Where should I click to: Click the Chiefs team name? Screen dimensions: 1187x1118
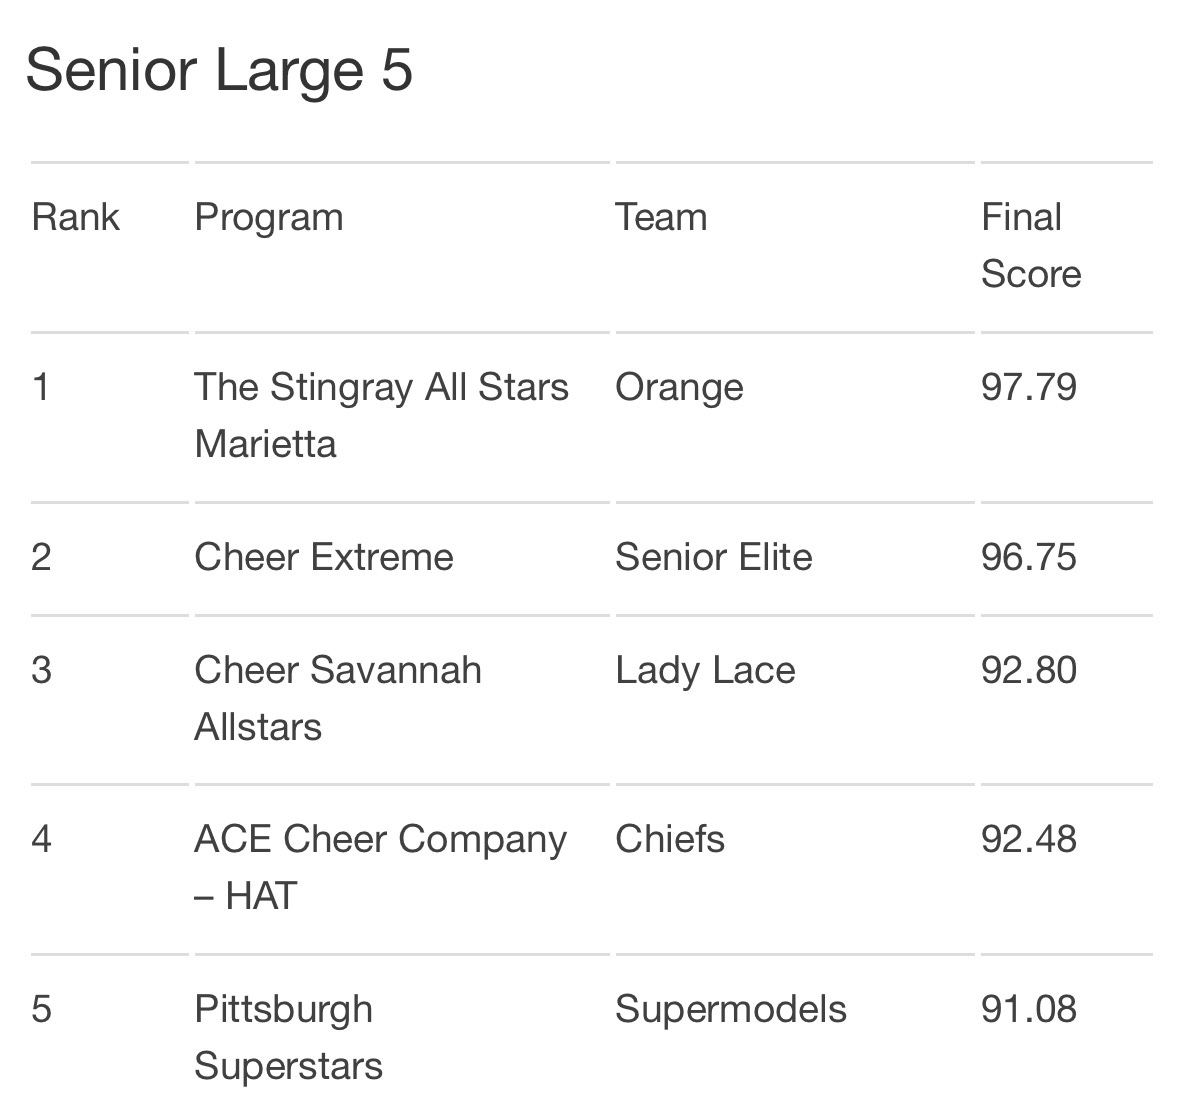point(670,839)
